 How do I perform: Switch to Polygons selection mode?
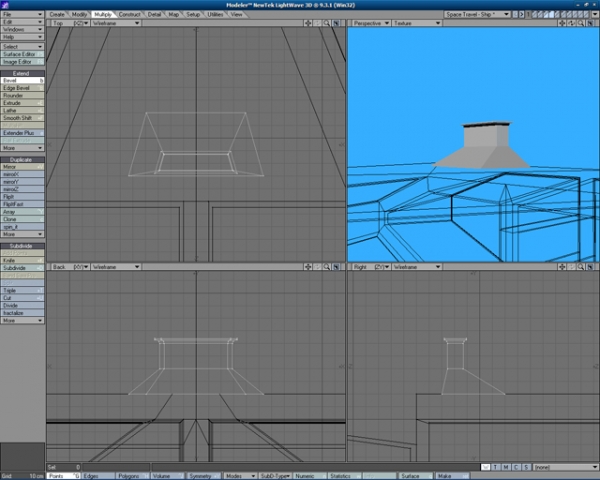(x=133, y=476)
